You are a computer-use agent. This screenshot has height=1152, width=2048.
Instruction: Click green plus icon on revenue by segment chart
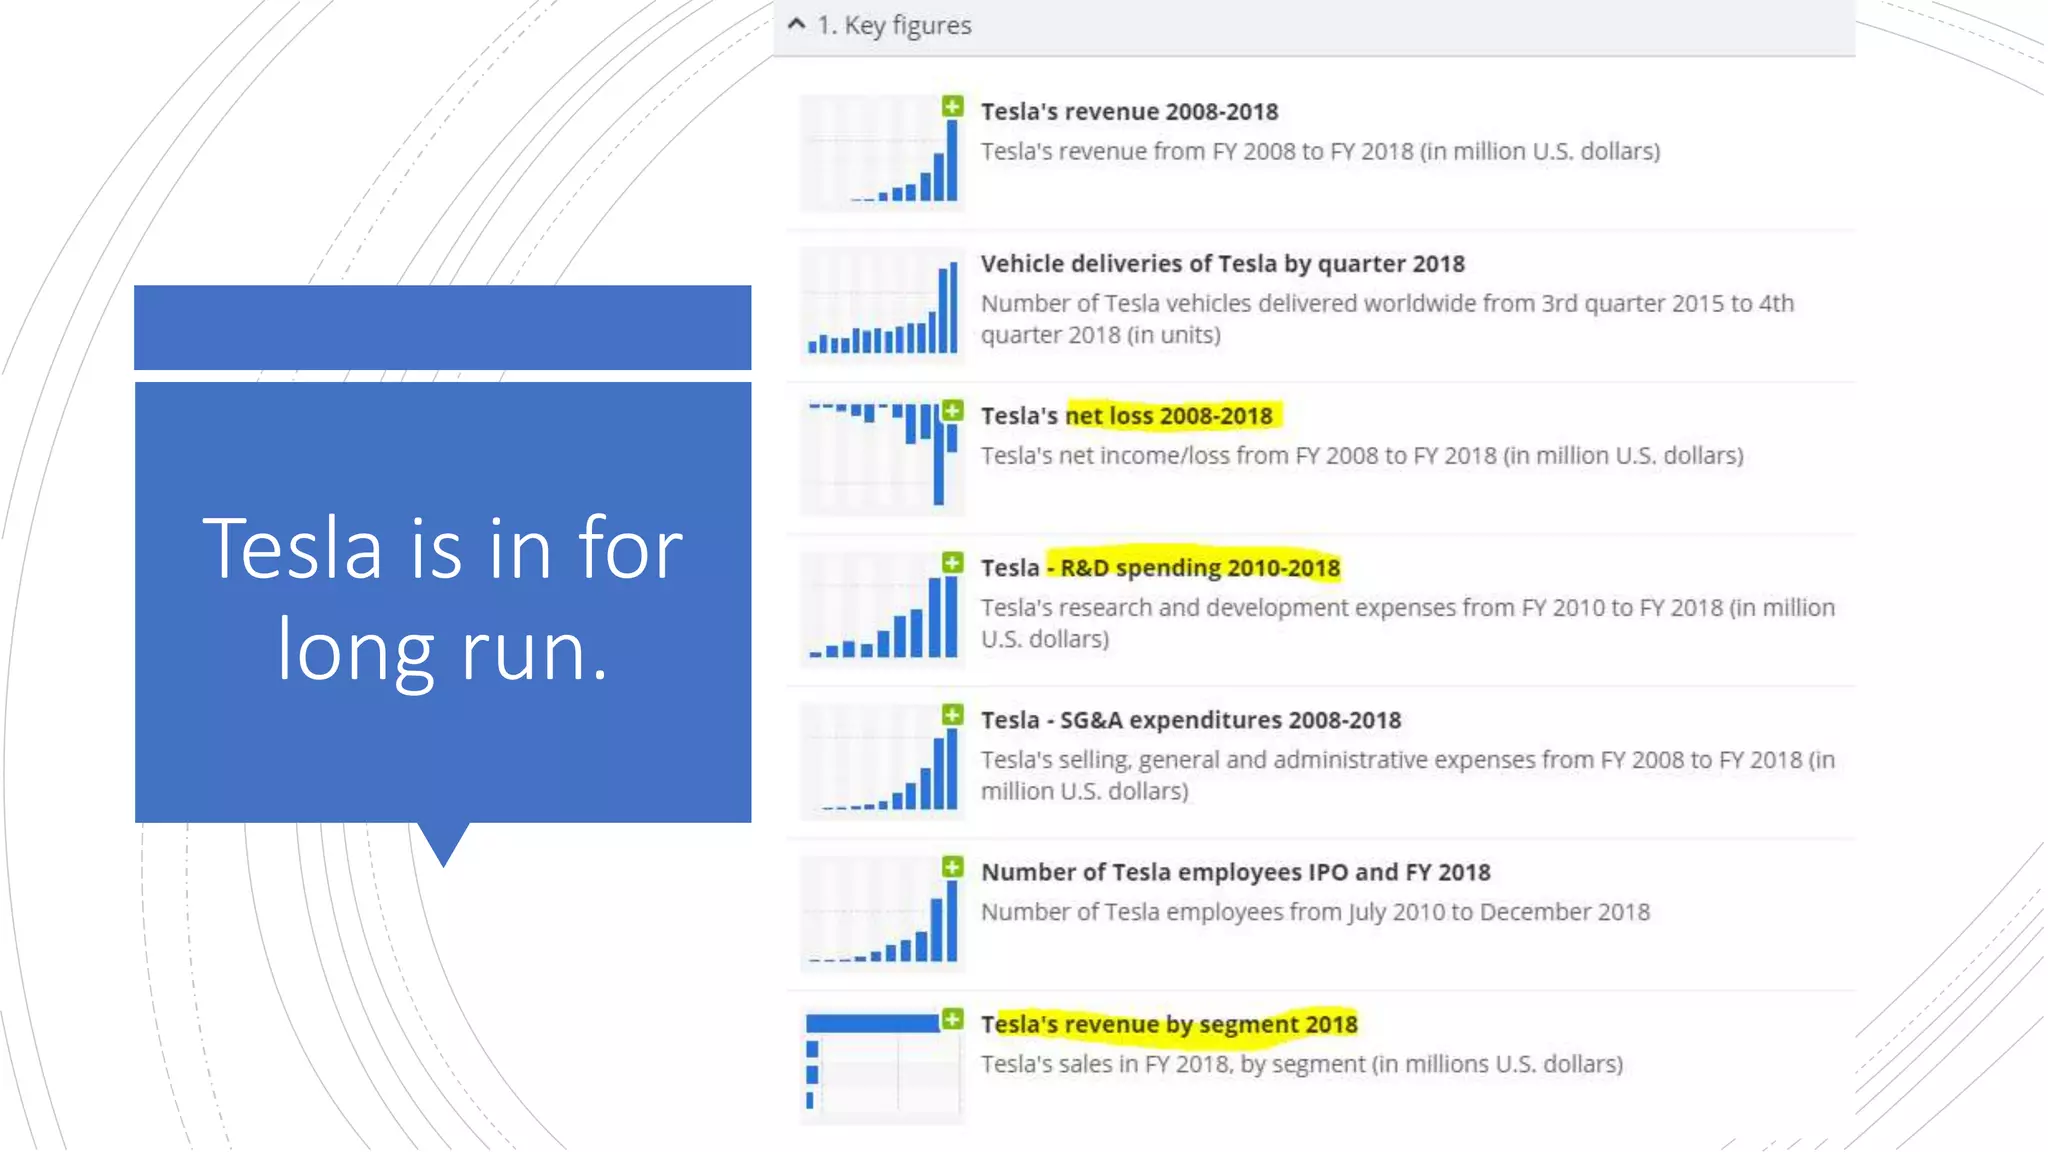952,1019
